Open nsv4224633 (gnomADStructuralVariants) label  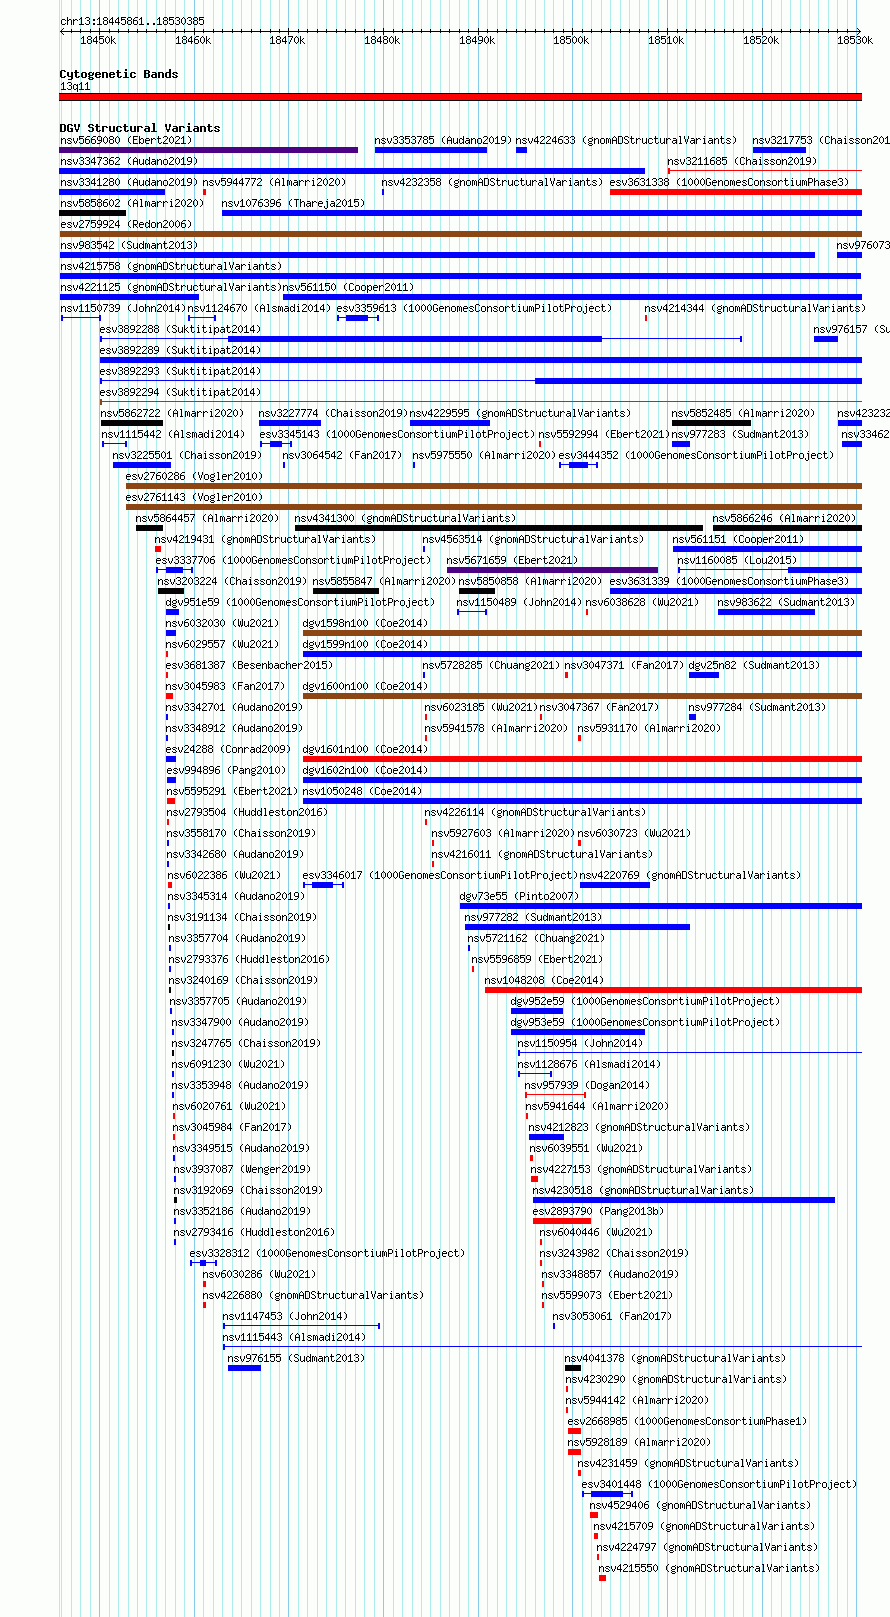click(626, 140)
